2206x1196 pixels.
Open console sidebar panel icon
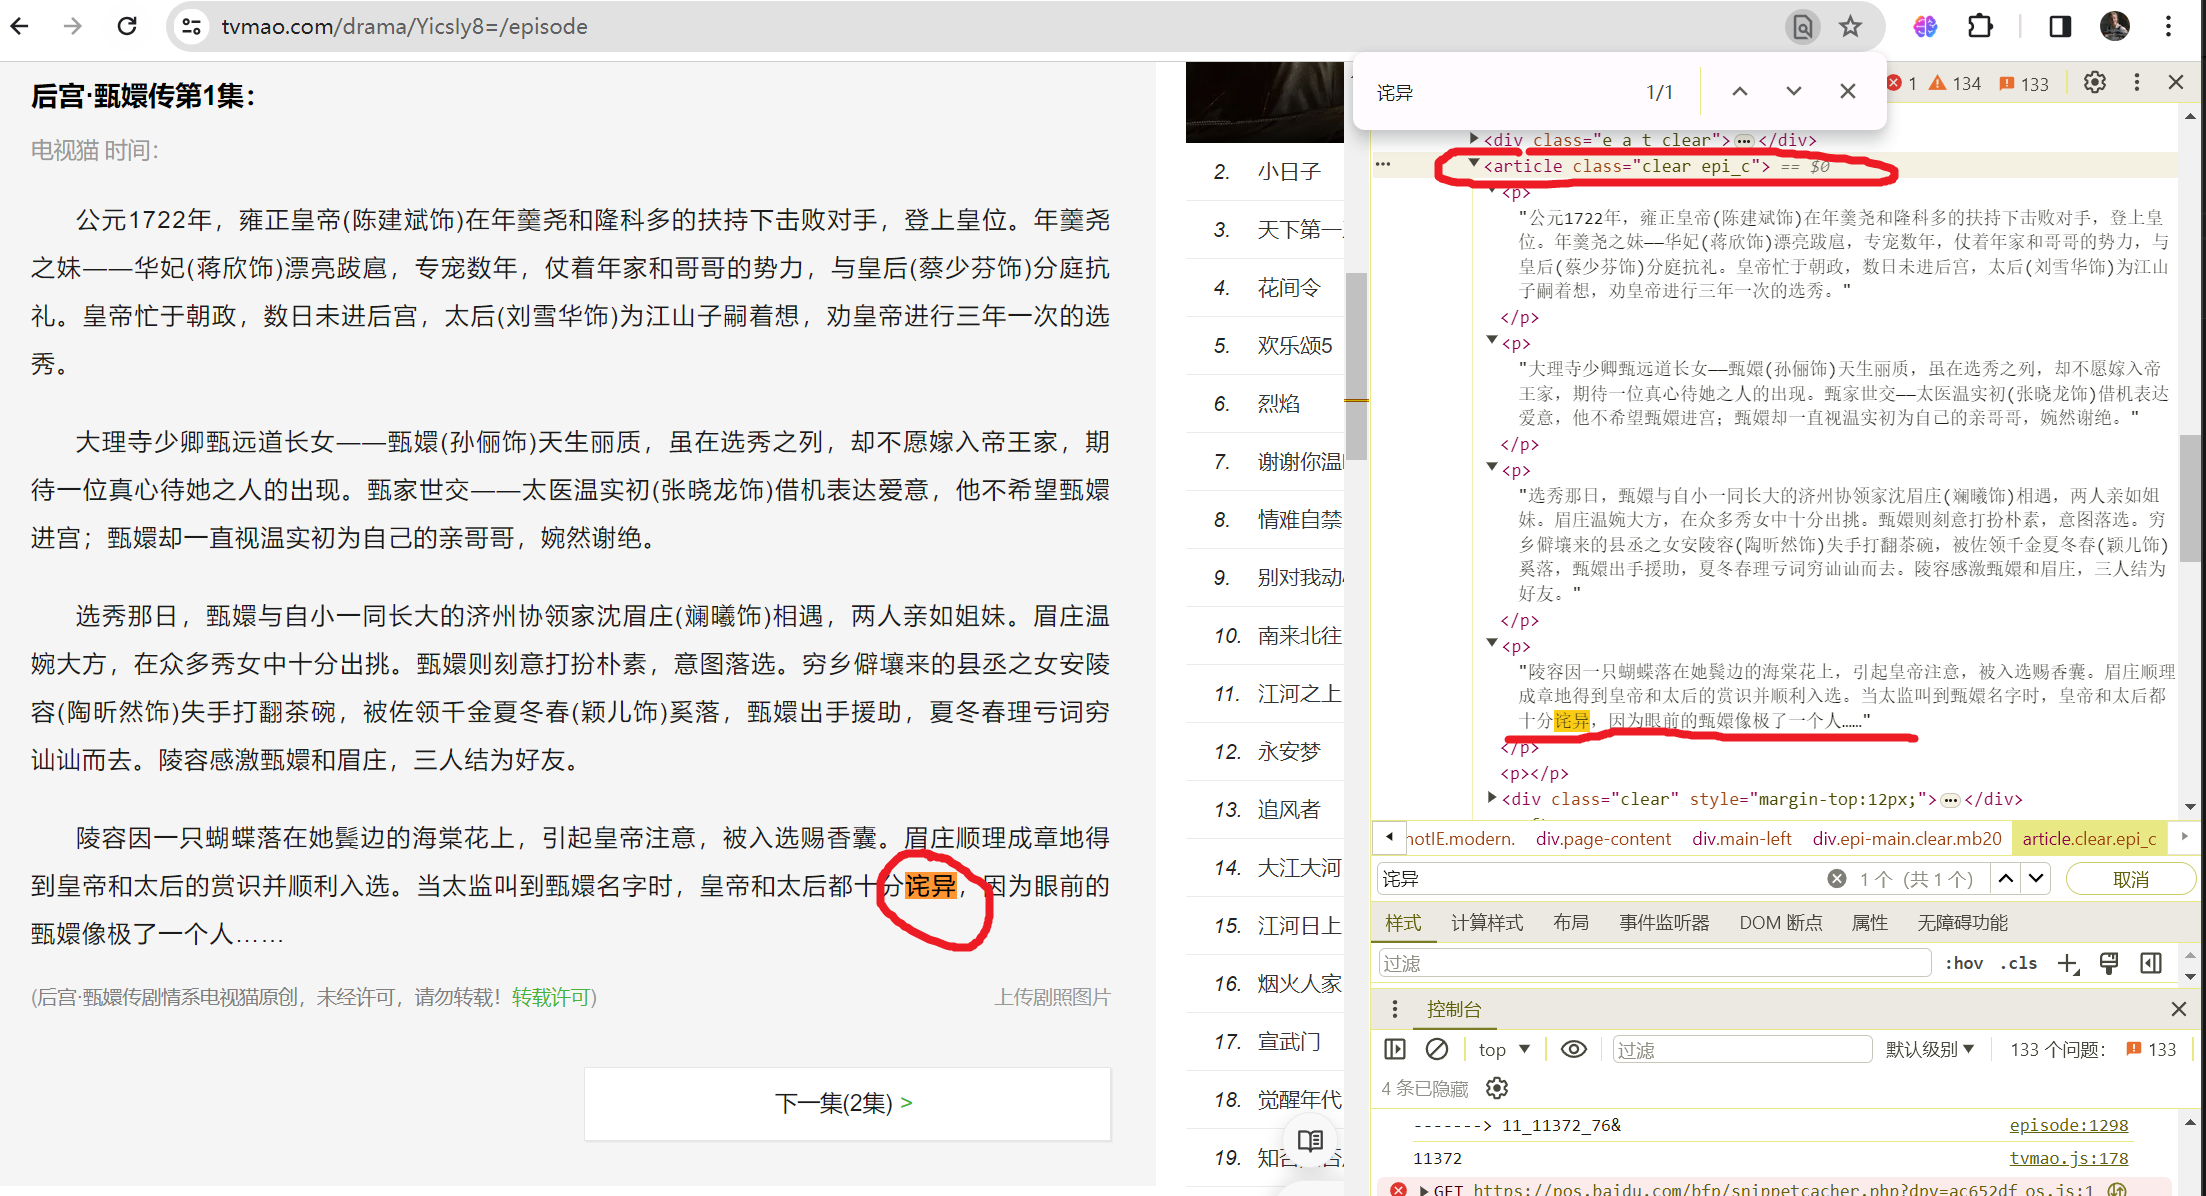[x=1395, y=1049]
